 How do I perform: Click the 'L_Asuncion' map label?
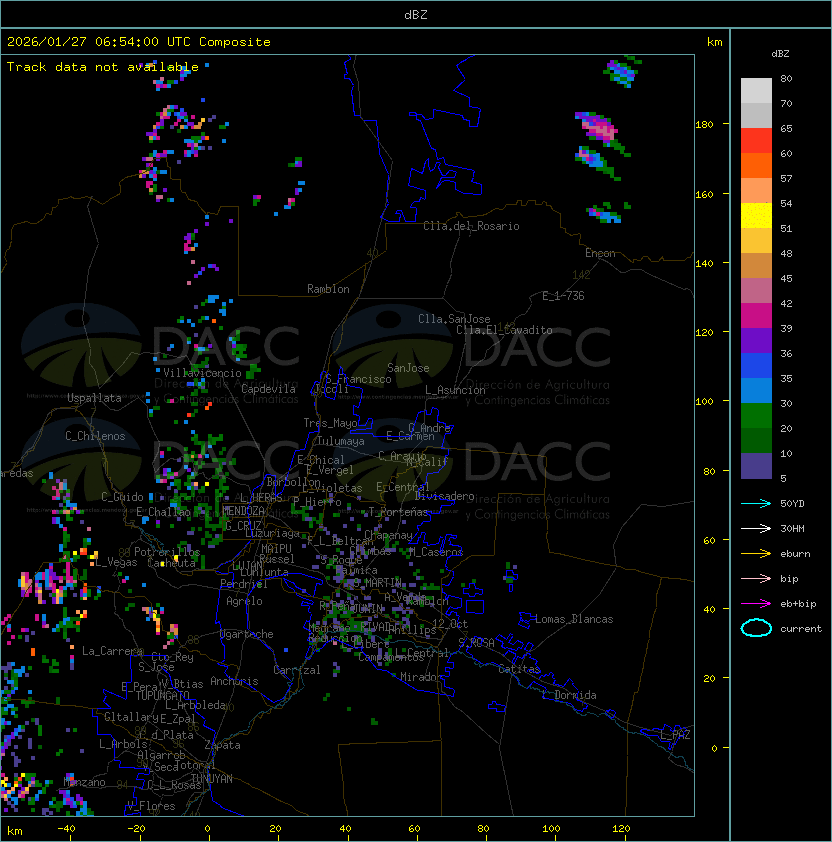[455, 390]
